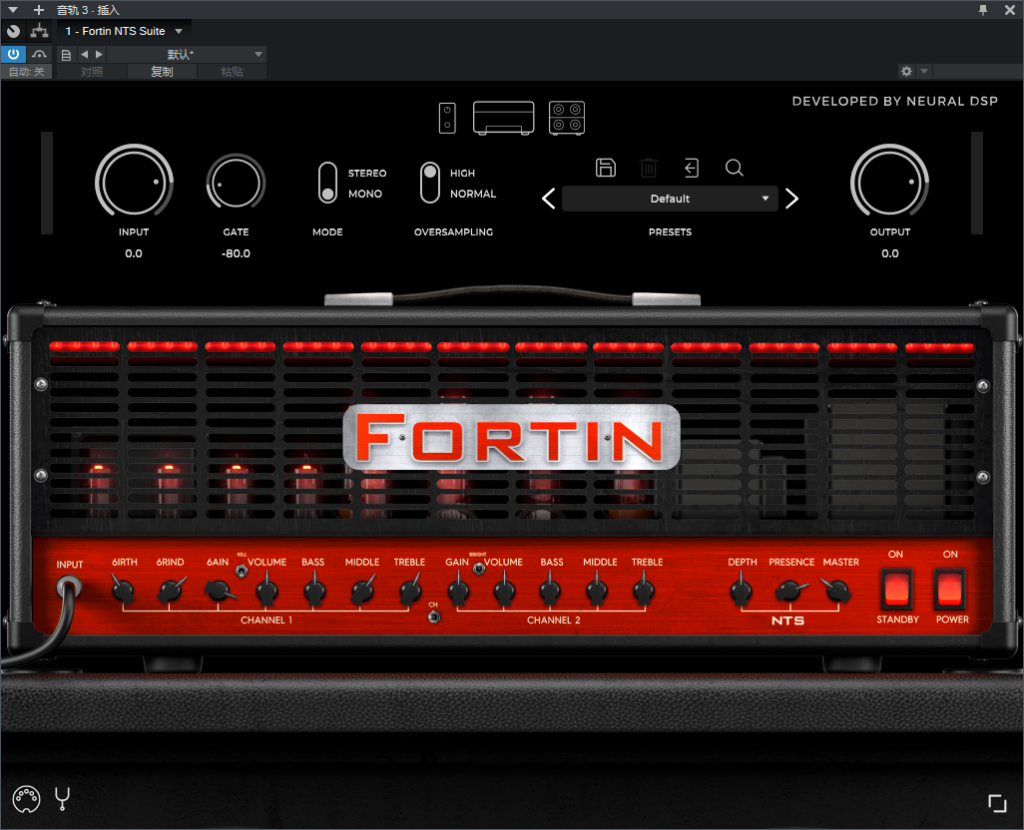Toggle the CH channel selector switch
Image resolution: width=1024 pixels, height=830 pixels.
(434, 616)
